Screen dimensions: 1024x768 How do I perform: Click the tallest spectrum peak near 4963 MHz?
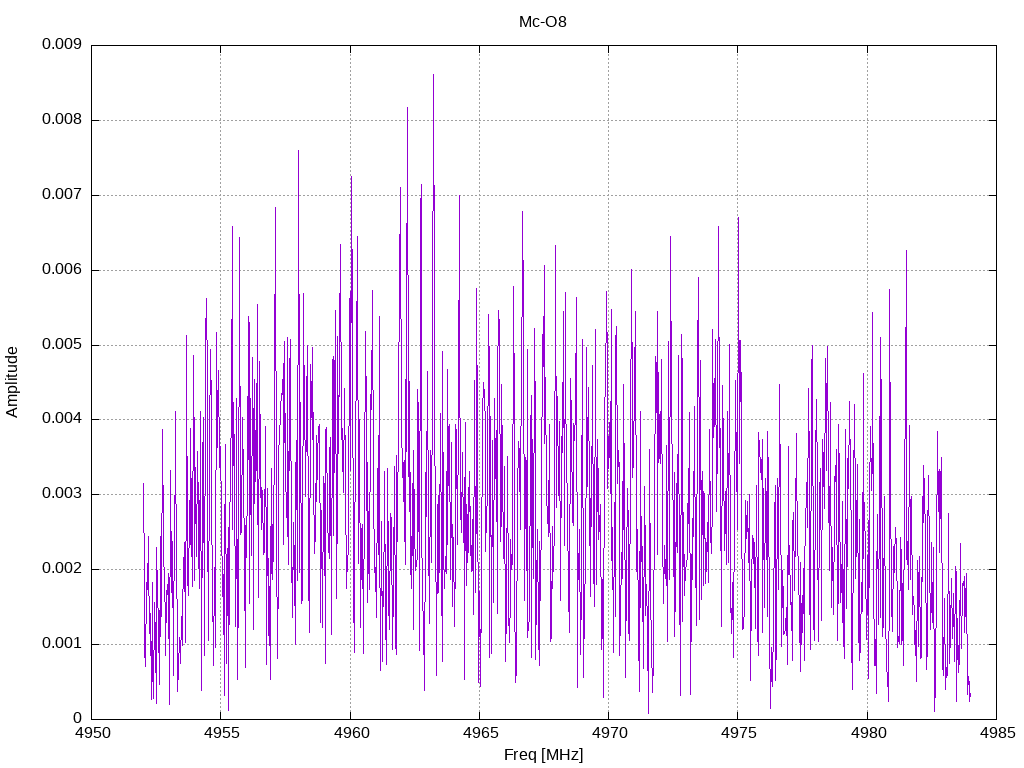tap(433, 76)
